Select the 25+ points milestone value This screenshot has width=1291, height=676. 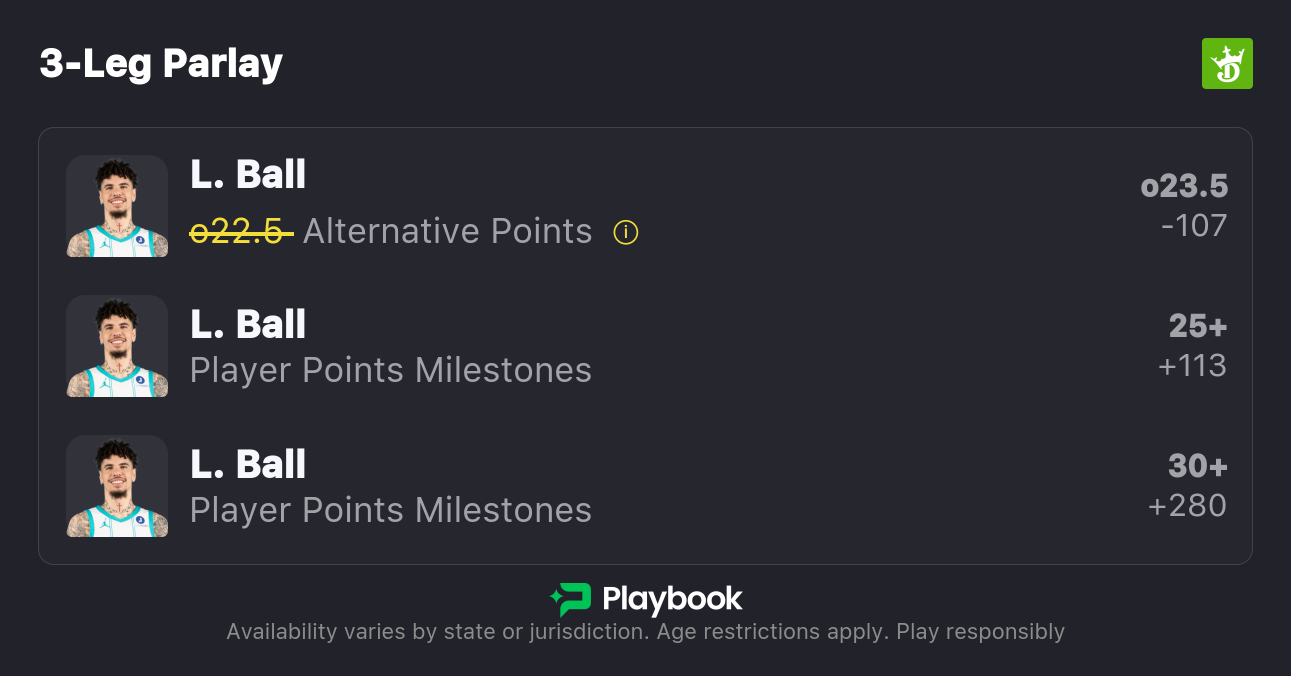click(1198, 326)
